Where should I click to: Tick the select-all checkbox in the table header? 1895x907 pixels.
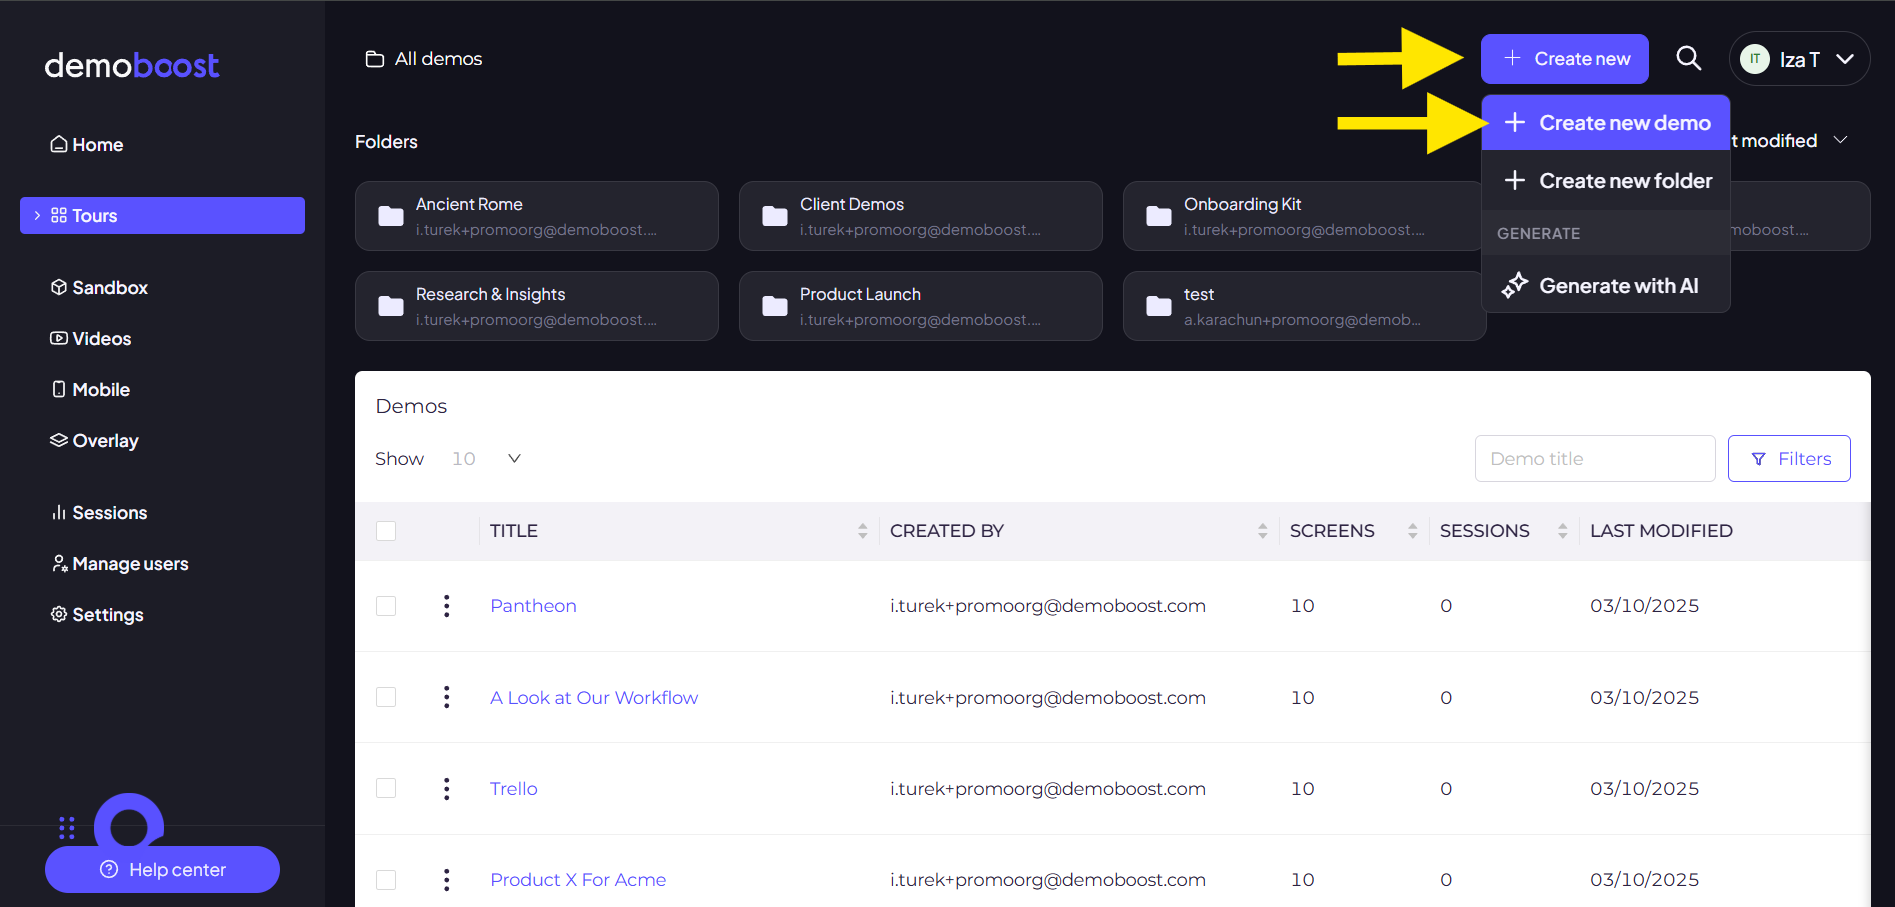click(386, 531)
